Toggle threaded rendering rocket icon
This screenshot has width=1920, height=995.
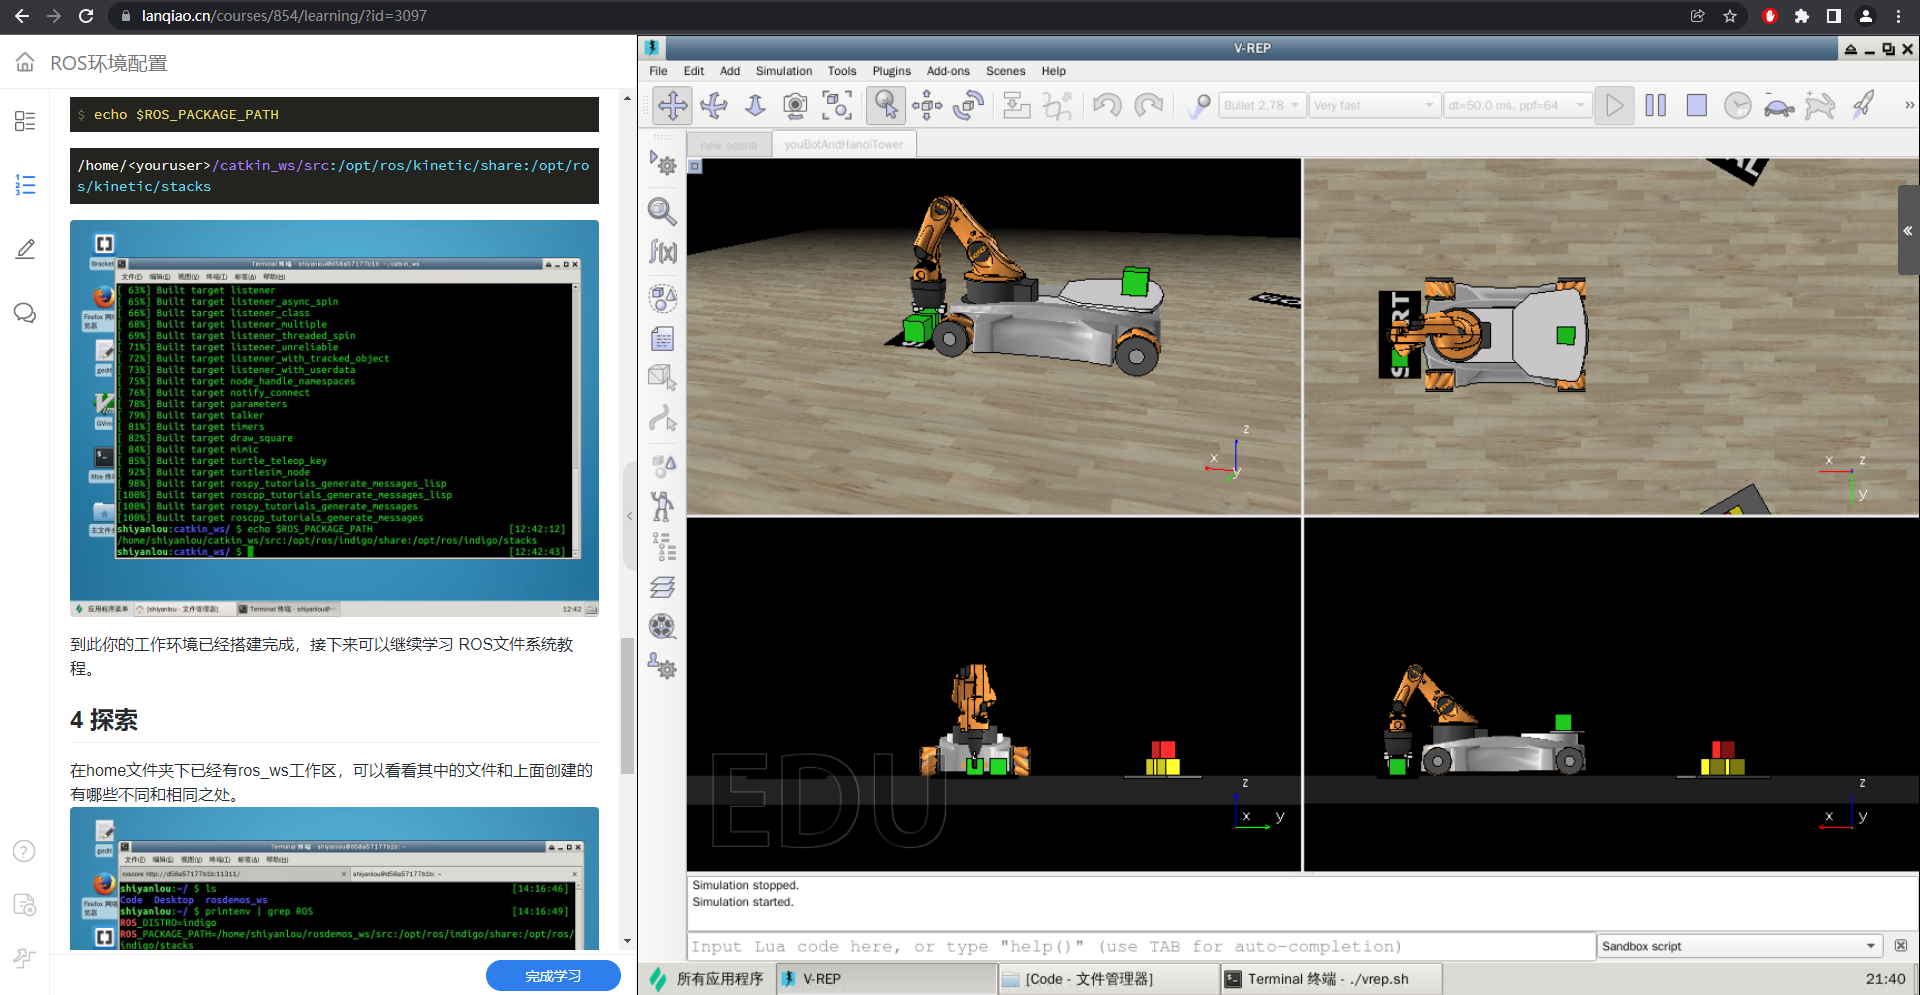pos(1862,105)
